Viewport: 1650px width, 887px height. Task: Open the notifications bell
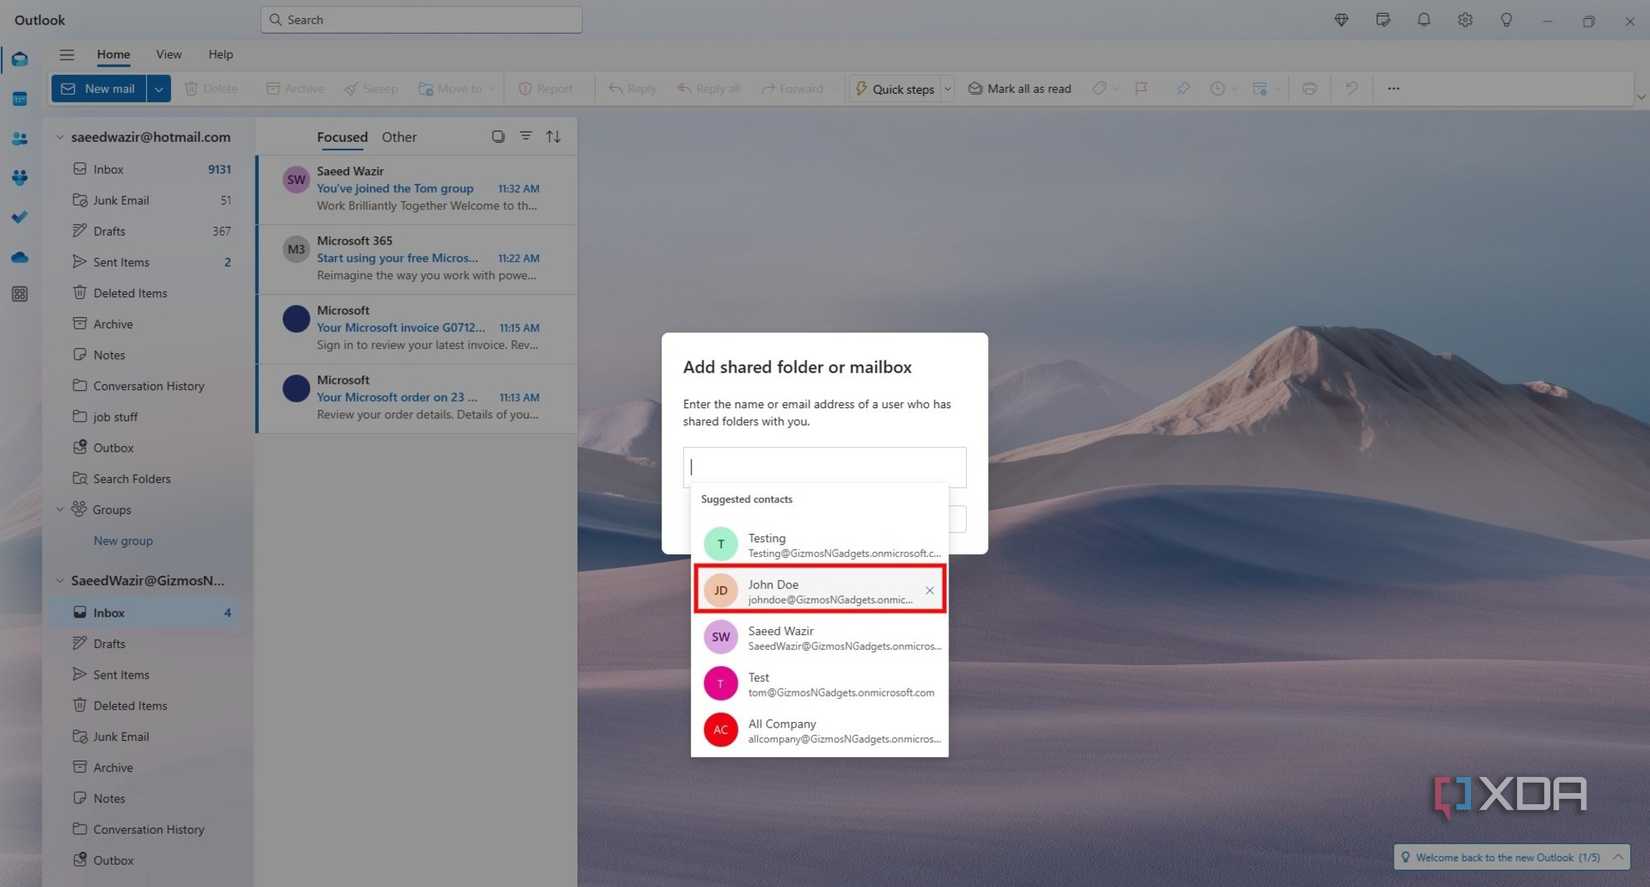point(1424,20)
